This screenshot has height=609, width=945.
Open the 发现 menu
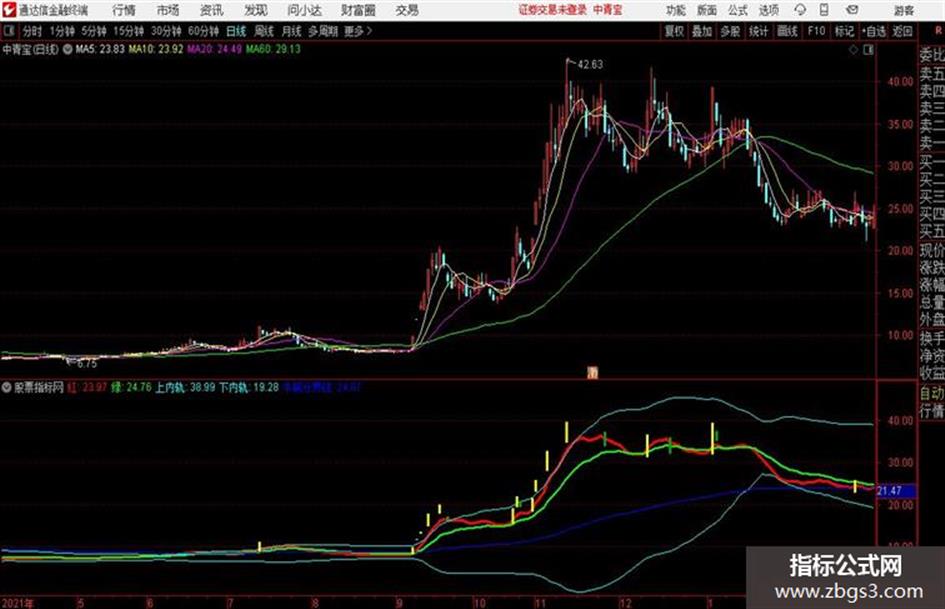(x=256, y=10)
